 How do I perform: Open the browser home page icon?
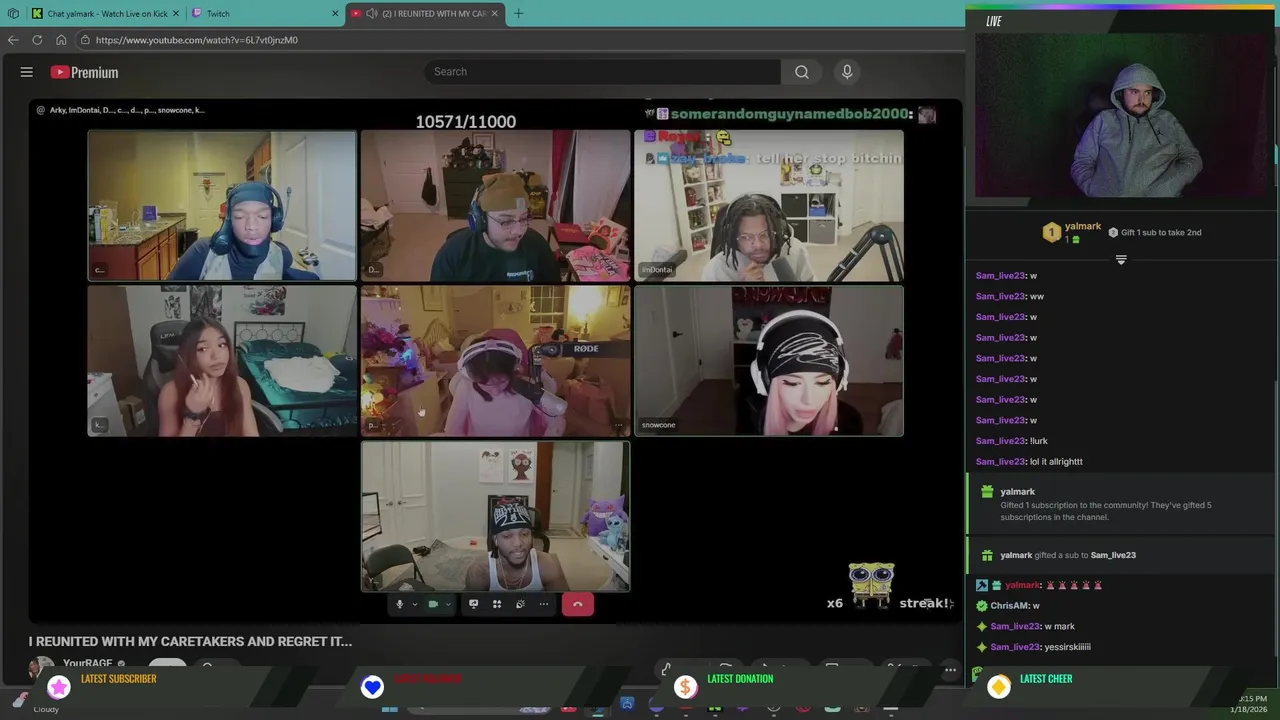coord(61,40)
